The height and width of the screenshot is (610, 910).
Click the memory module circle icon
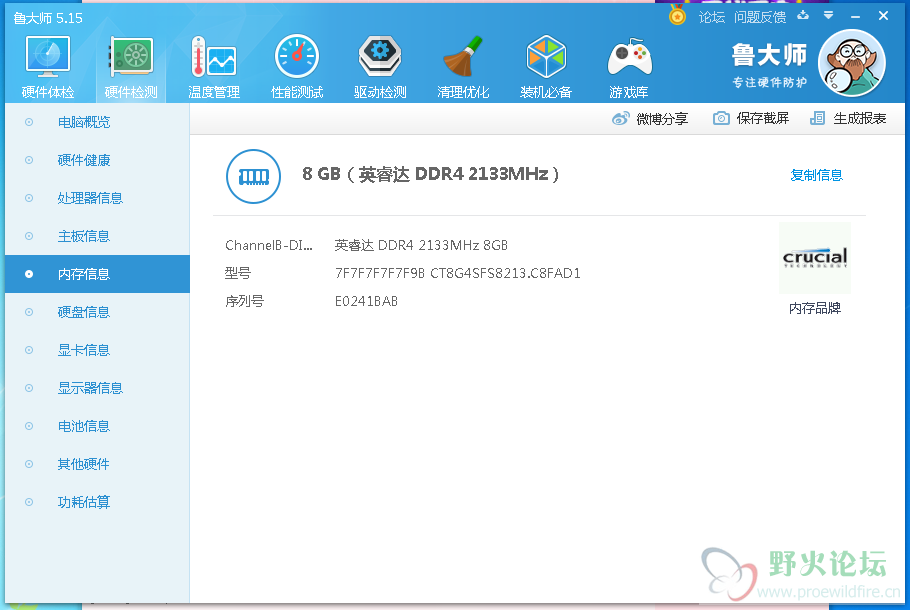tap(254, 176)
